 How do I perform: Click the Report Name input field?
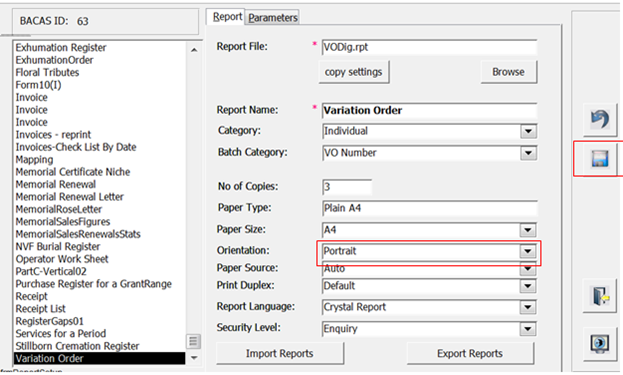click(x=430, y=110)
